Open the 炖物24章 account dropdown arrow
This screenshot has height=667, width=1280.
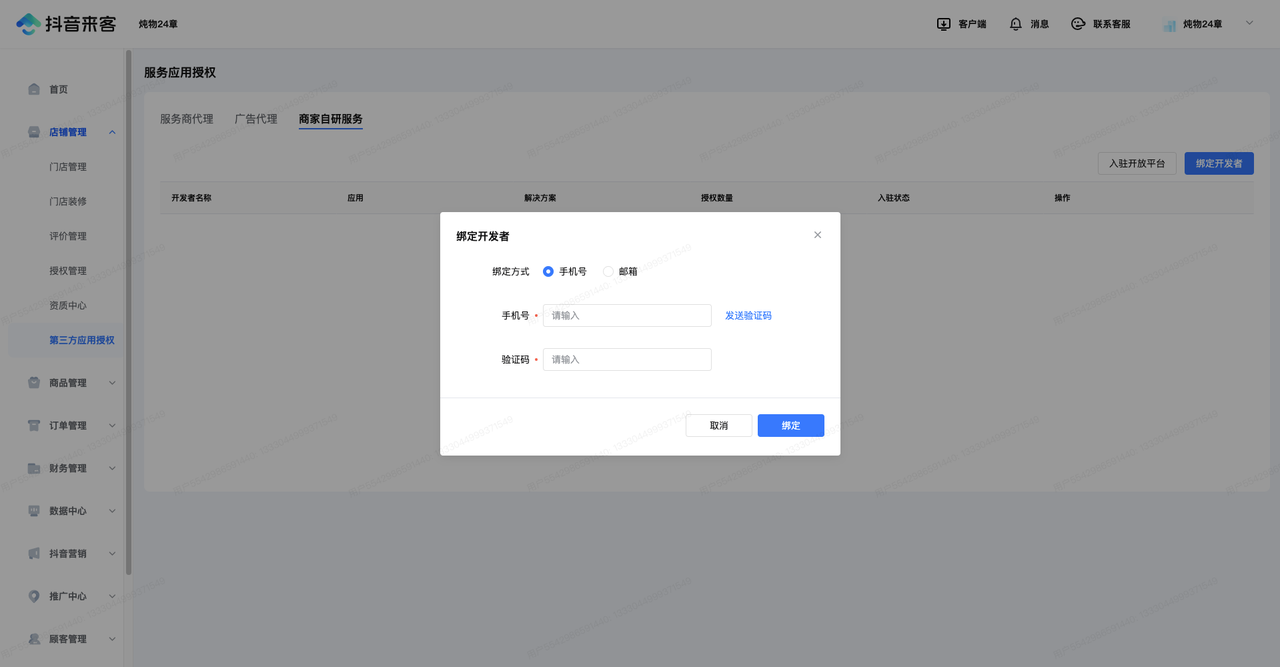pos(1248,23)
